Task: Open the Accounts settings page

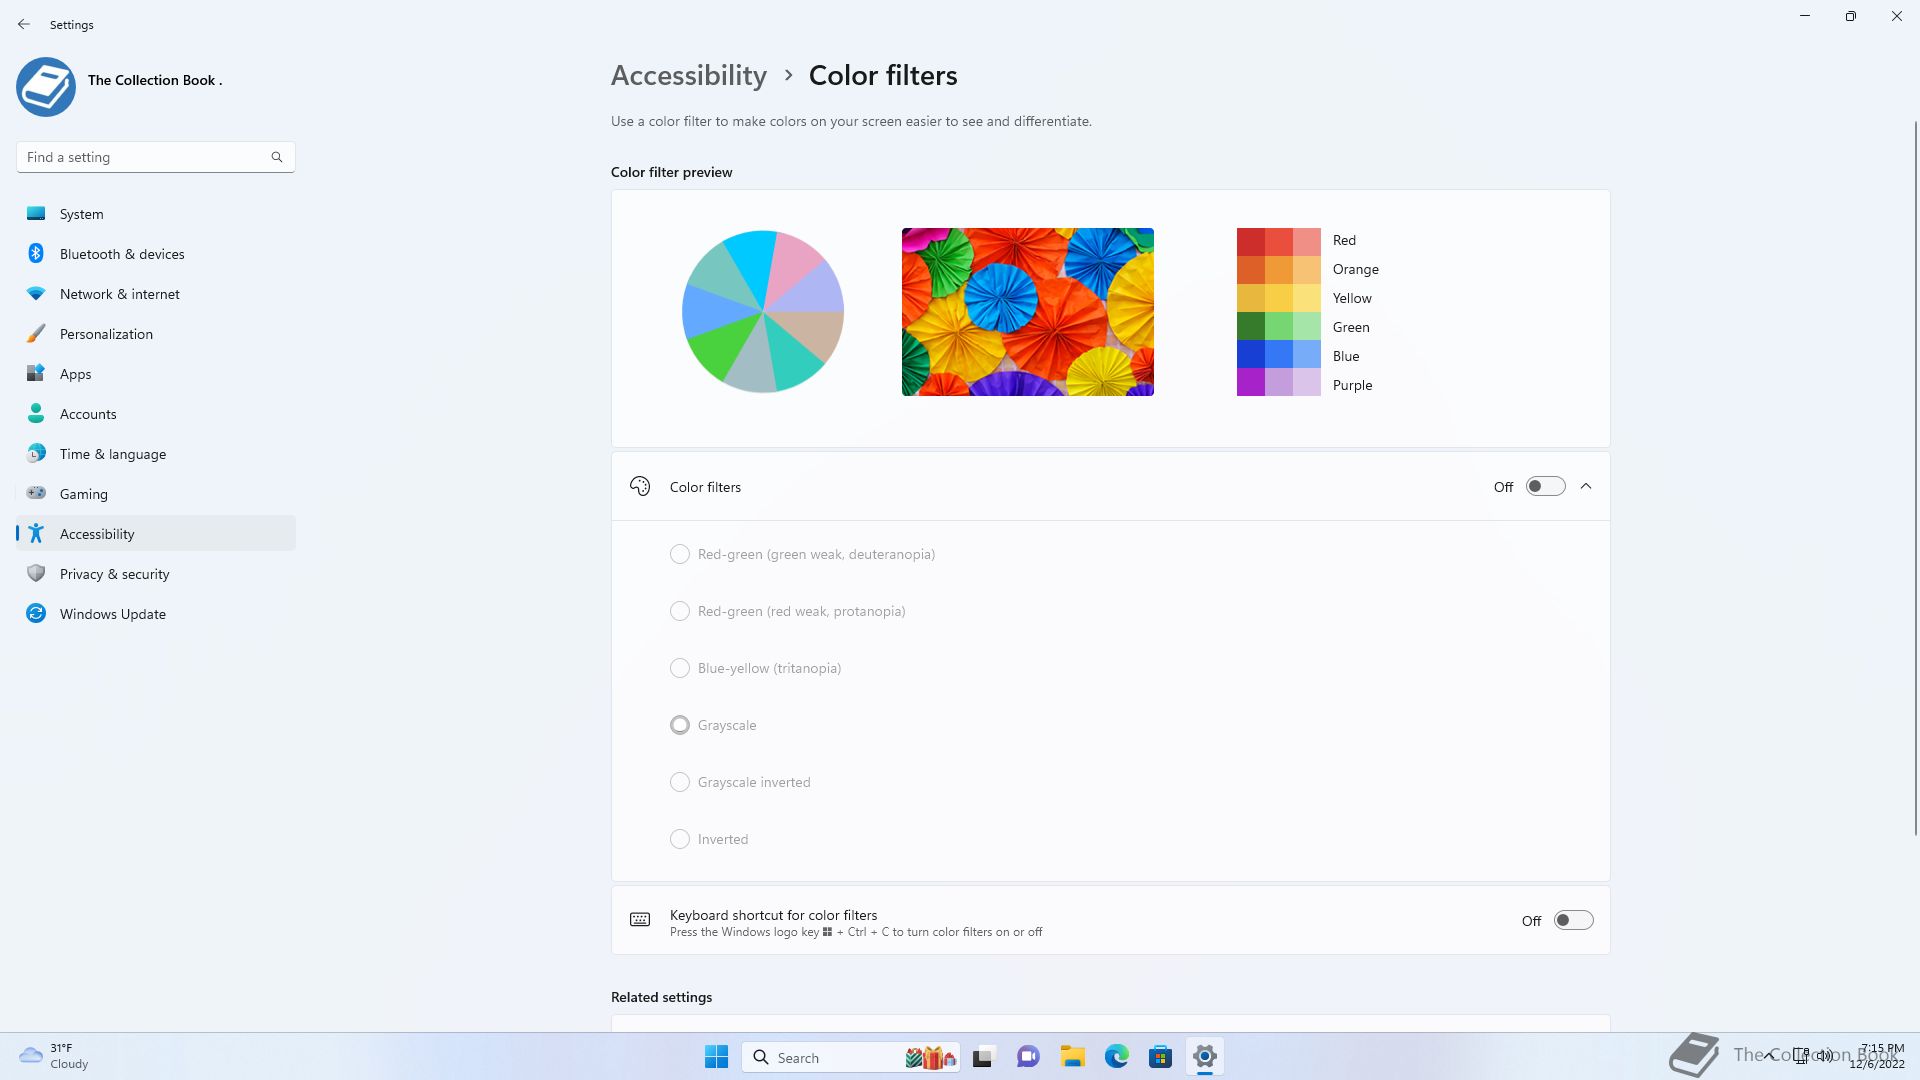Action: click(x=88, y=414)
